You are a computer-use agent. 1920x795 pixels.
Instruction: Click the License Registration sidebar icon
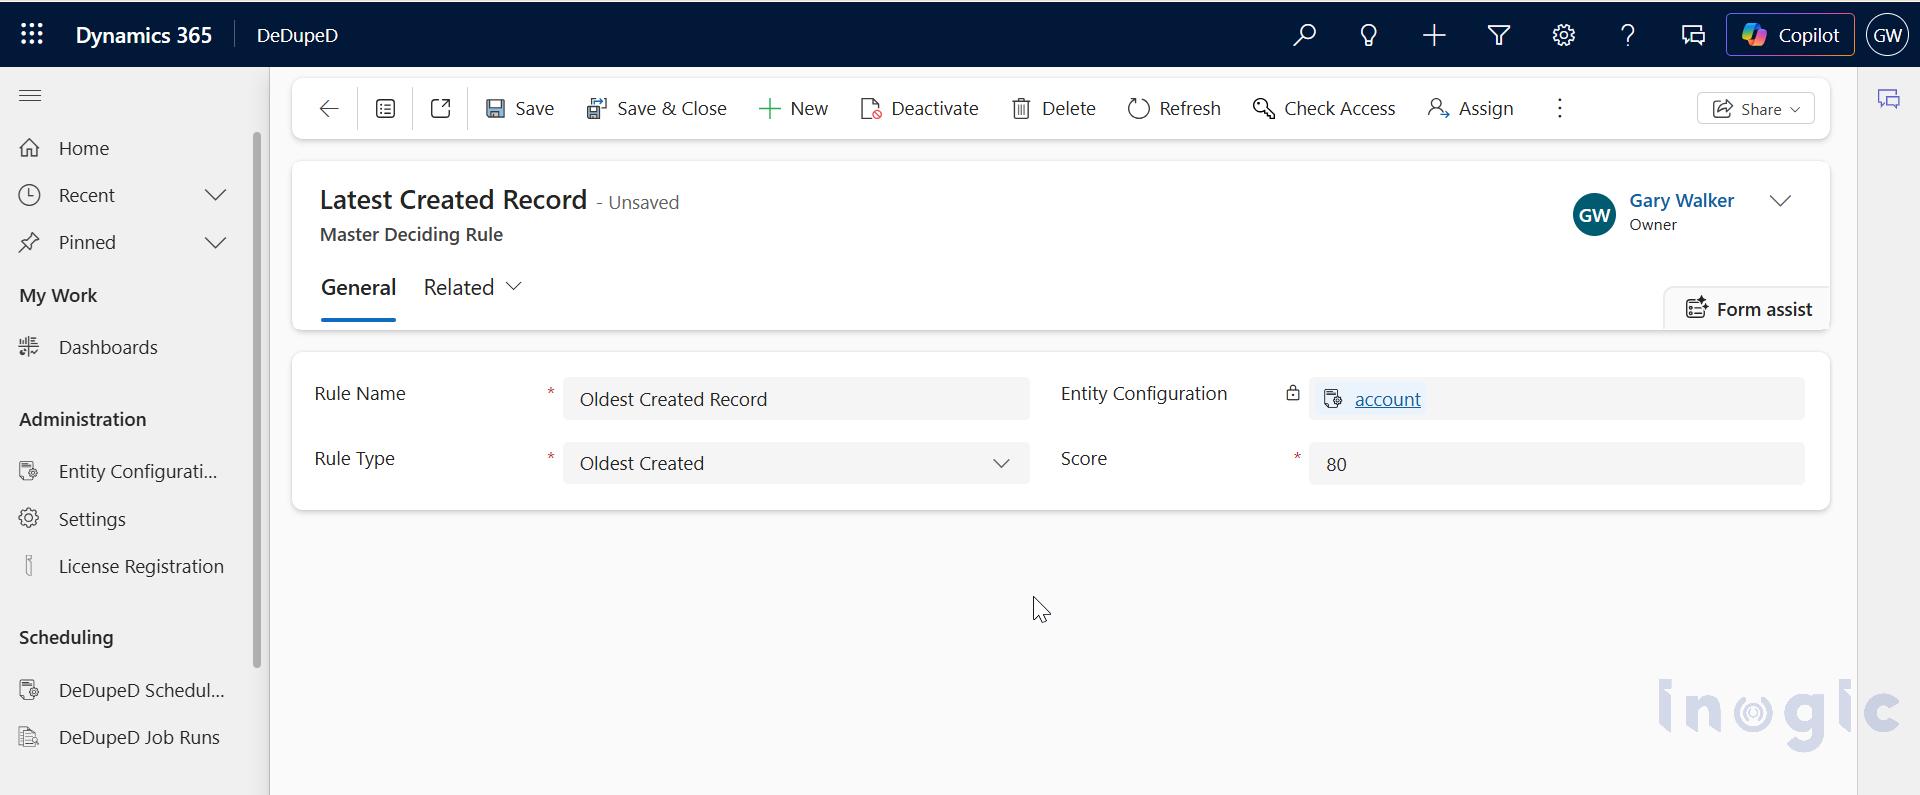coord(29,566)
